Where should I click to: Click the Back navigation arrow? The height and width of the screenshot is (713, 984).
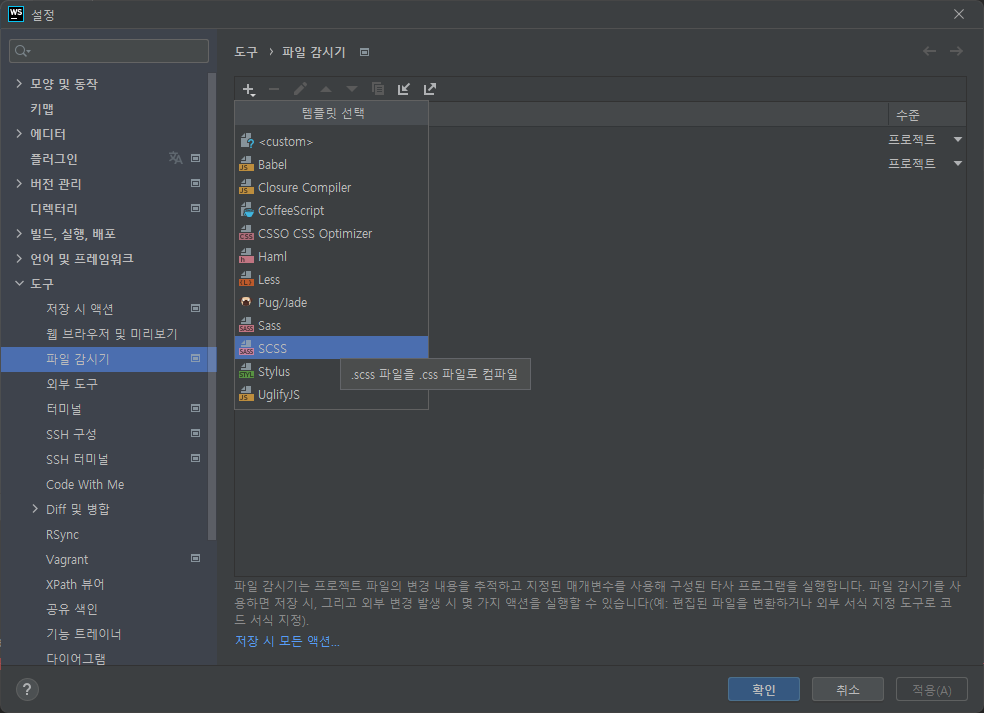coord(929,51)
